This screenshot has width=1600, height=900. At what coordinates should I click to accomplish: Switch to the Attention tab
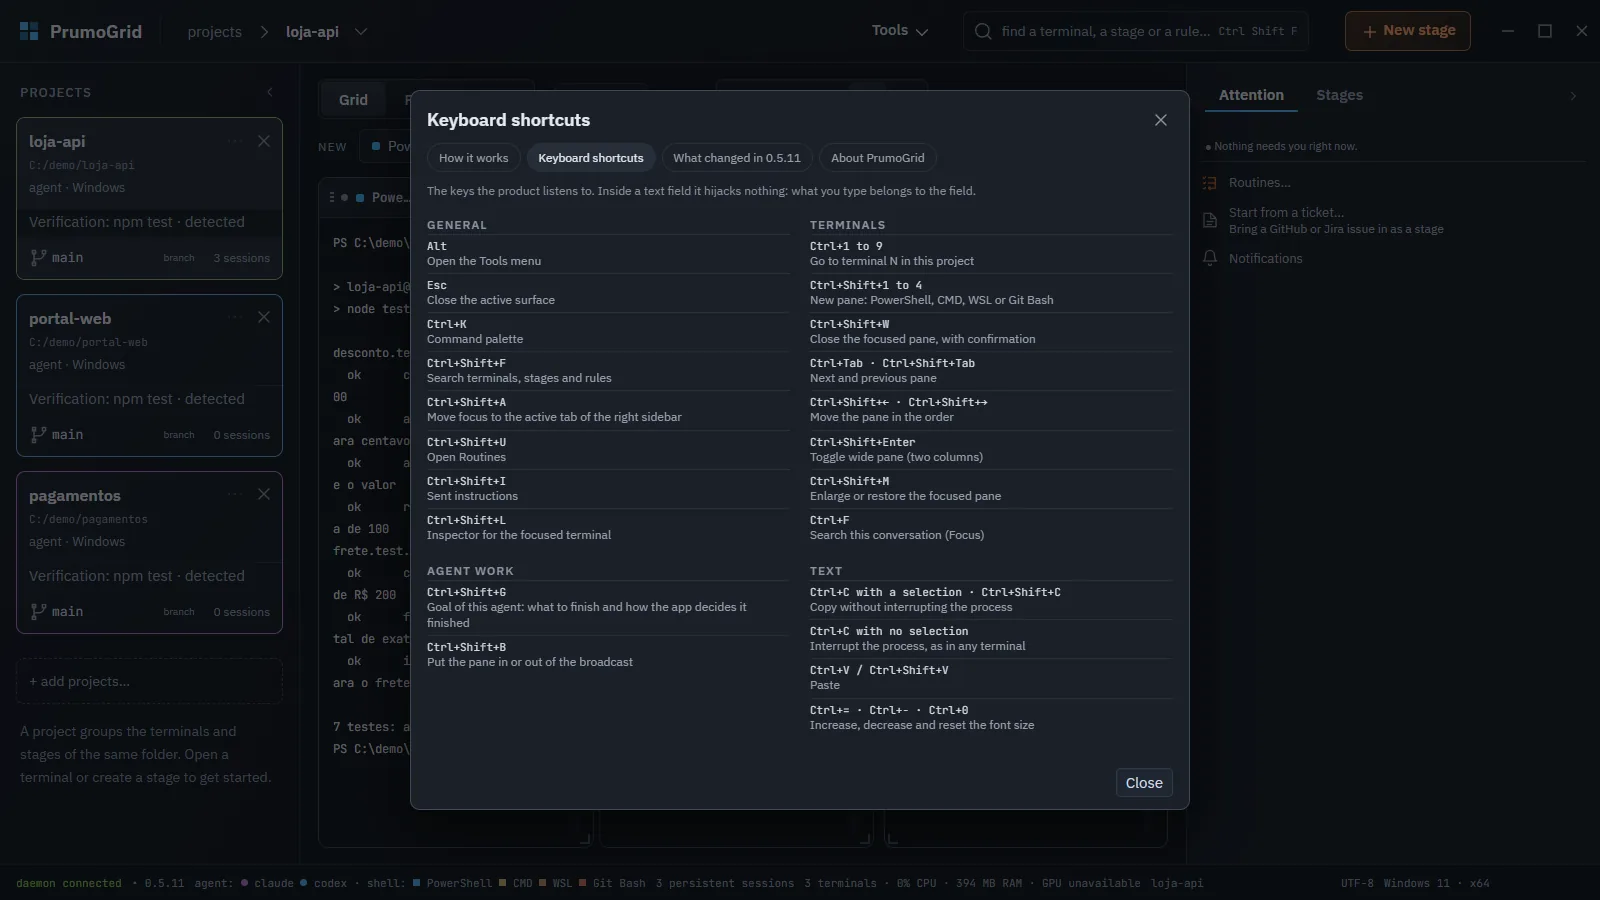click(x=1251, y=95)
